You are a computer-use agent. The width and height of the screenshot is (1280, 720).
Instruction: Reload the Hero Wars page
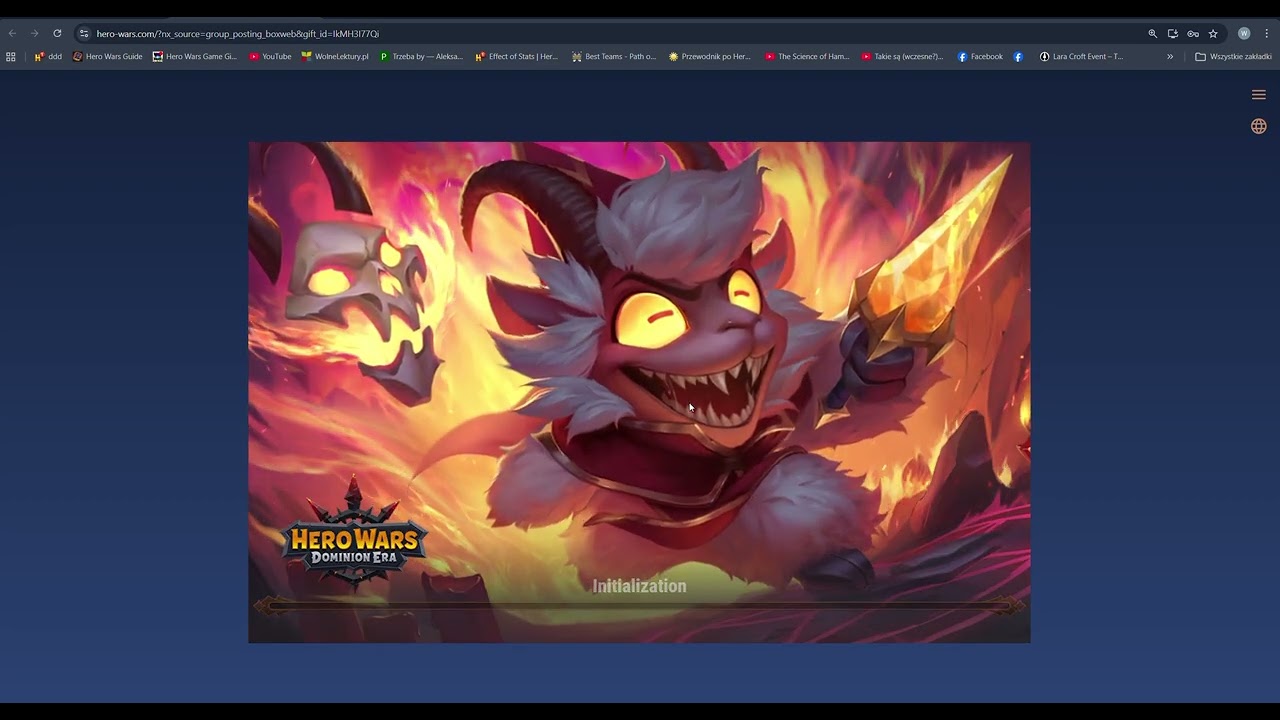coord(57,33)
